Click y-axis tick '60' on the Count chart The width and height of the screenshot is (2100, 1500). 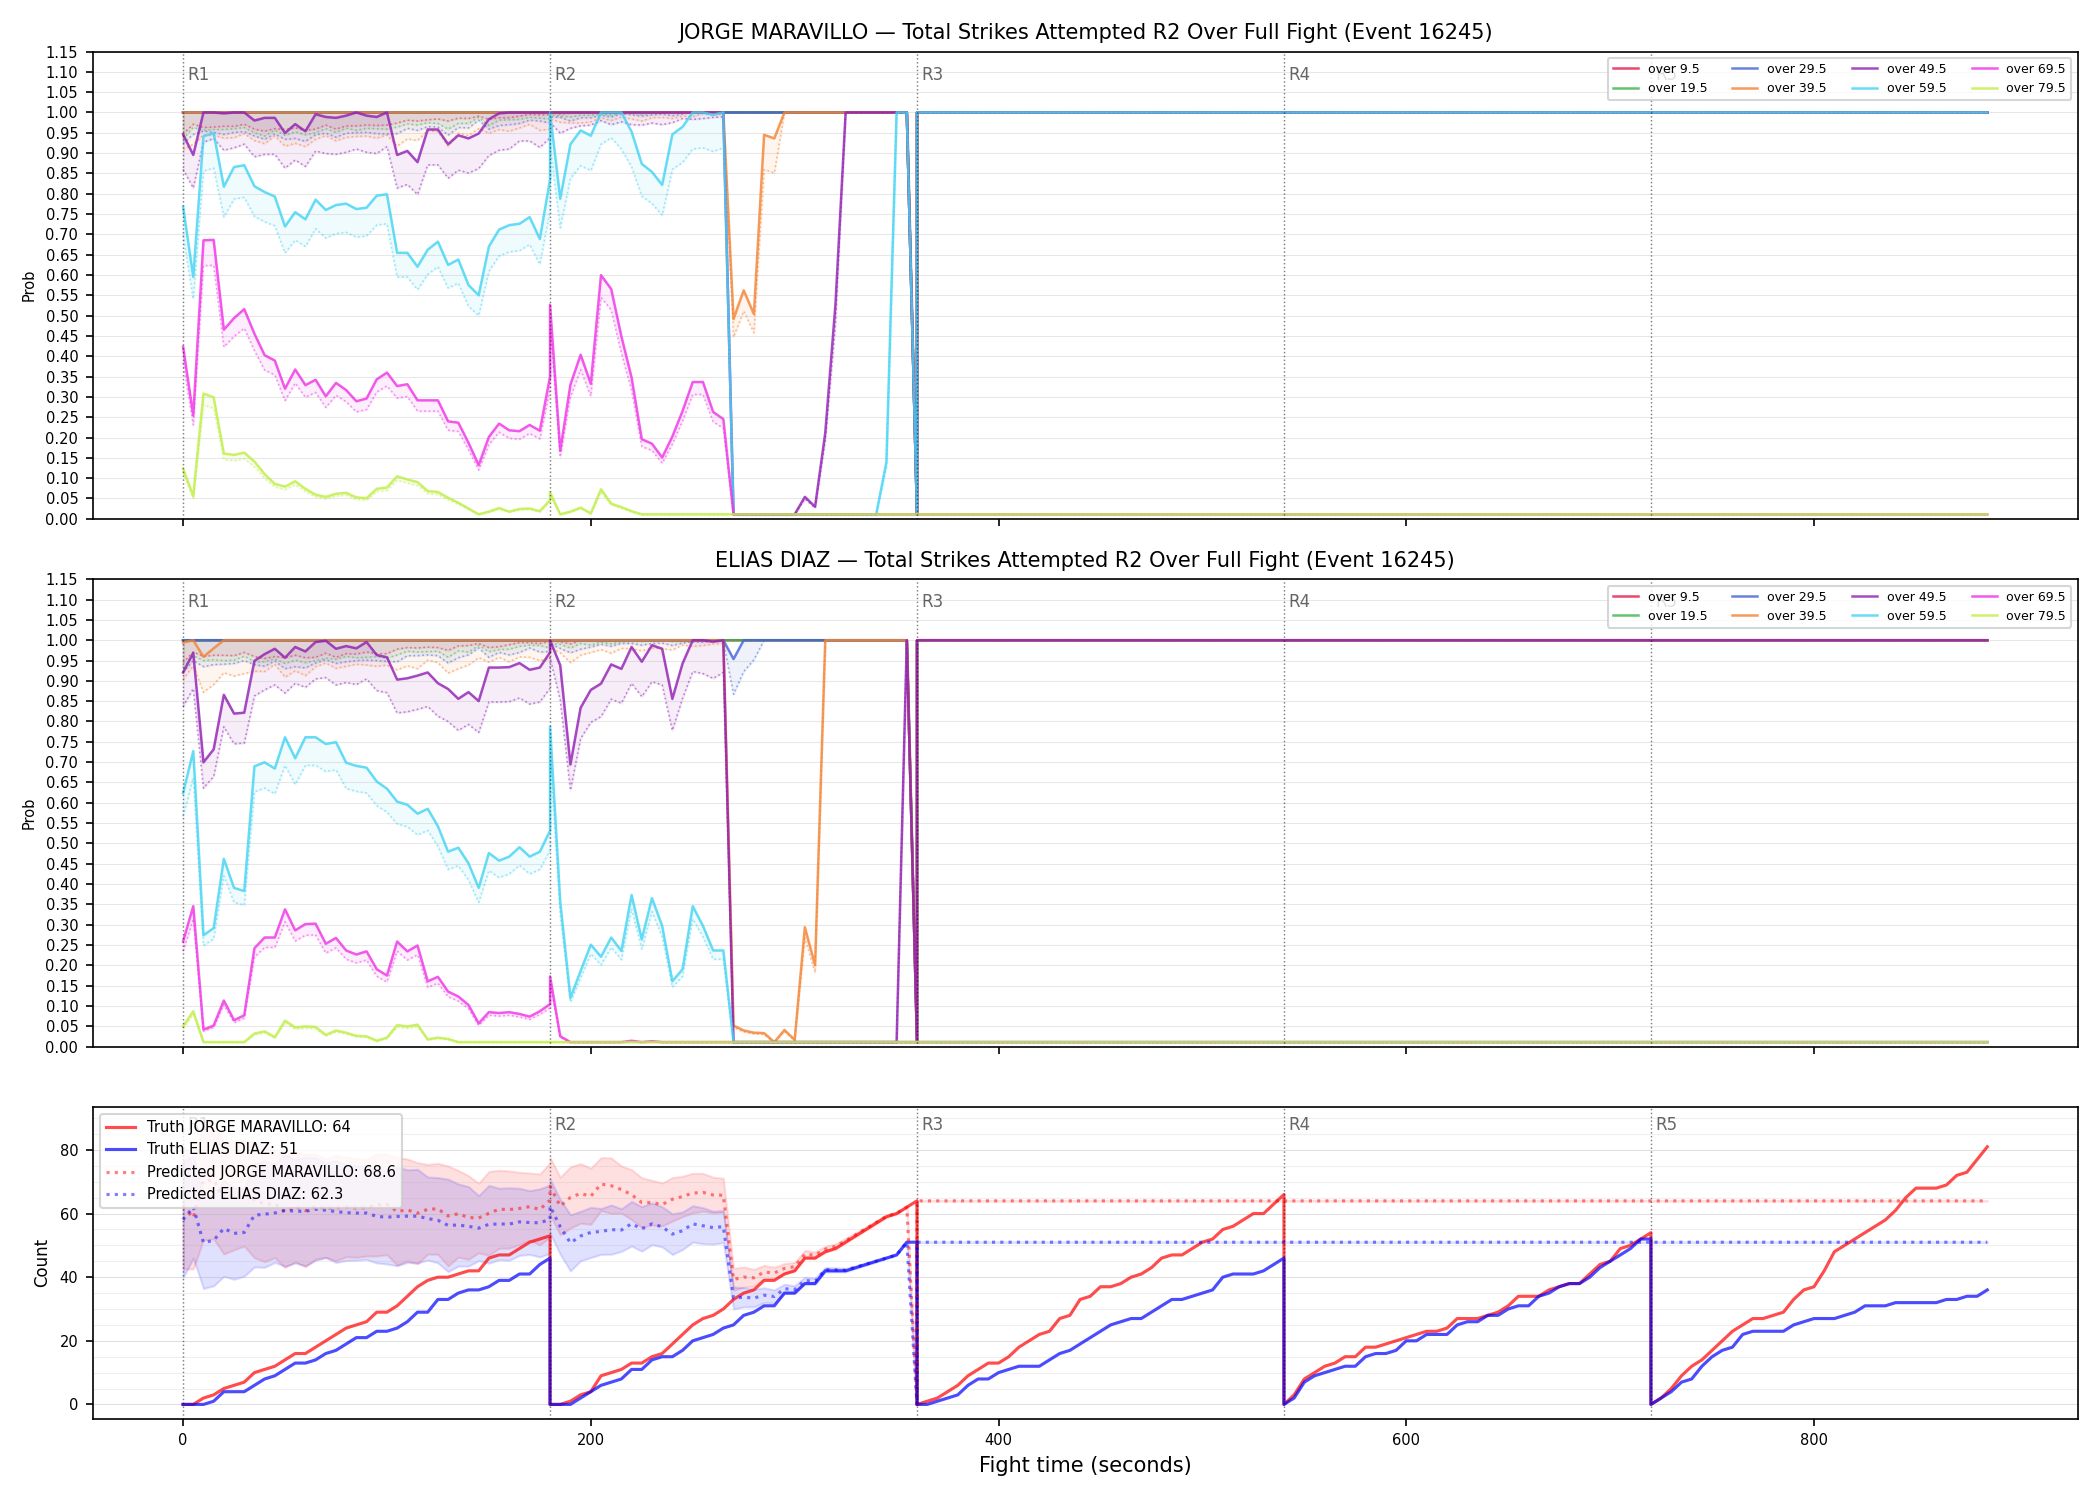69,1214
